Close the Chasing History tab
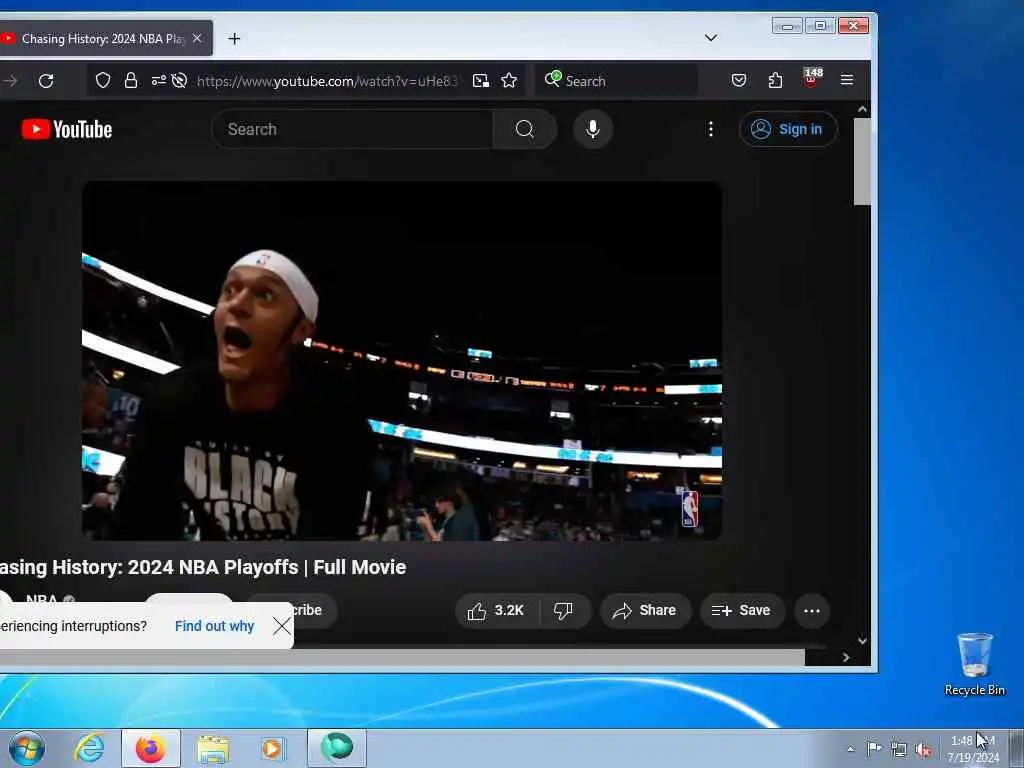The image size is (1024, 768). click(197, 39)
